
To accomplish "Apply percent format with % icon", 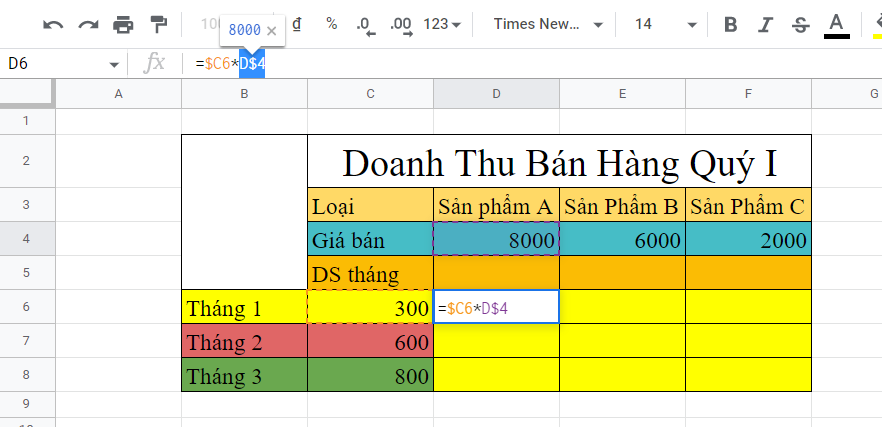I will [331, 24].
